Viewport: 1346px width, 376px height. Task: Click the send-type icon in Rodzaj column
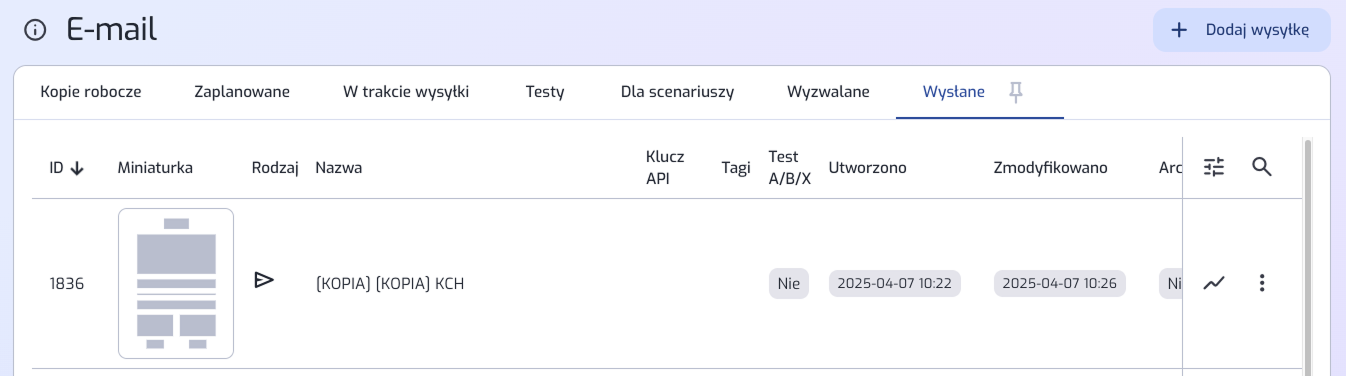coord(264,280)
